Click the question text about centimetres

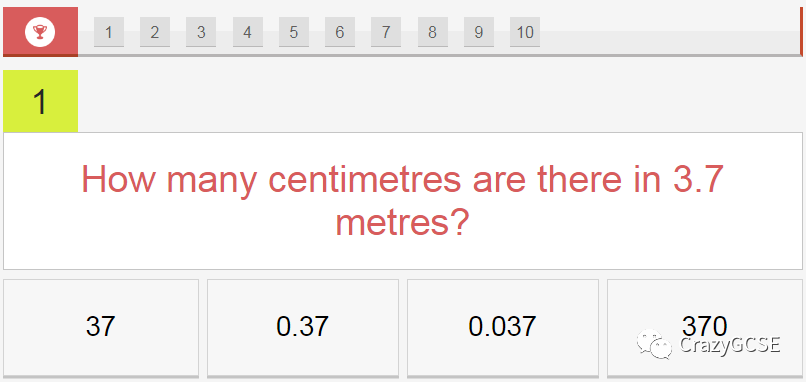tap(403, 201)
